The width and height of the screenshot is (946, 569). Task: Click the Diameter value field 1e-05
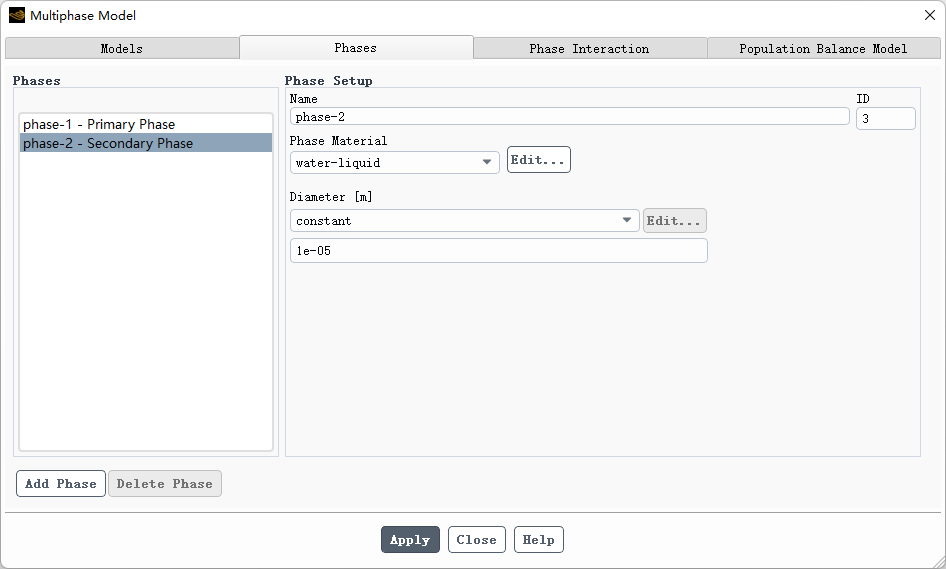pyautogui.click(x=498, y=251)
